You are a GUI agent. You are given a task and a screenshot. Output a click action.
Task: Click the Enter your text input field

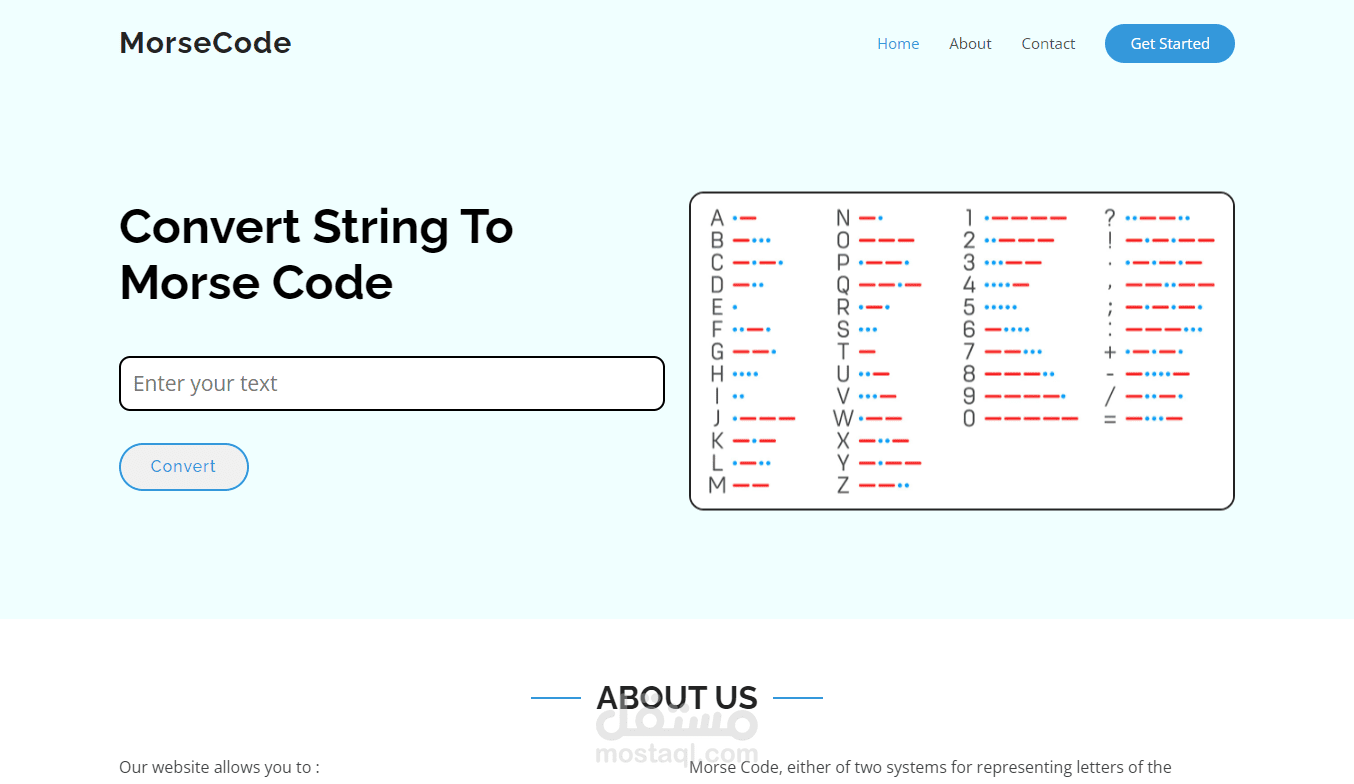(x=391, y=383)
